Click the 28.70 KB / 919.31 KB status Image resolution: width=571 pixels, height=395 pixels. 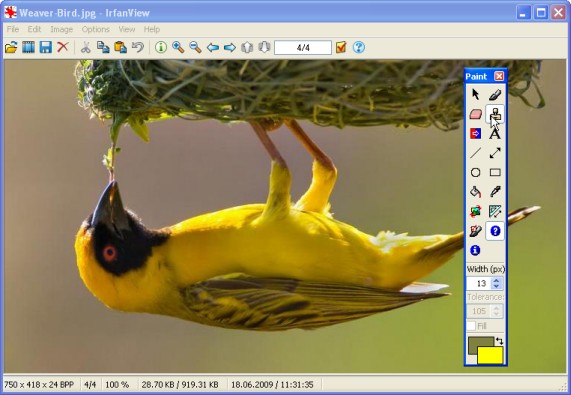(180, 385)
